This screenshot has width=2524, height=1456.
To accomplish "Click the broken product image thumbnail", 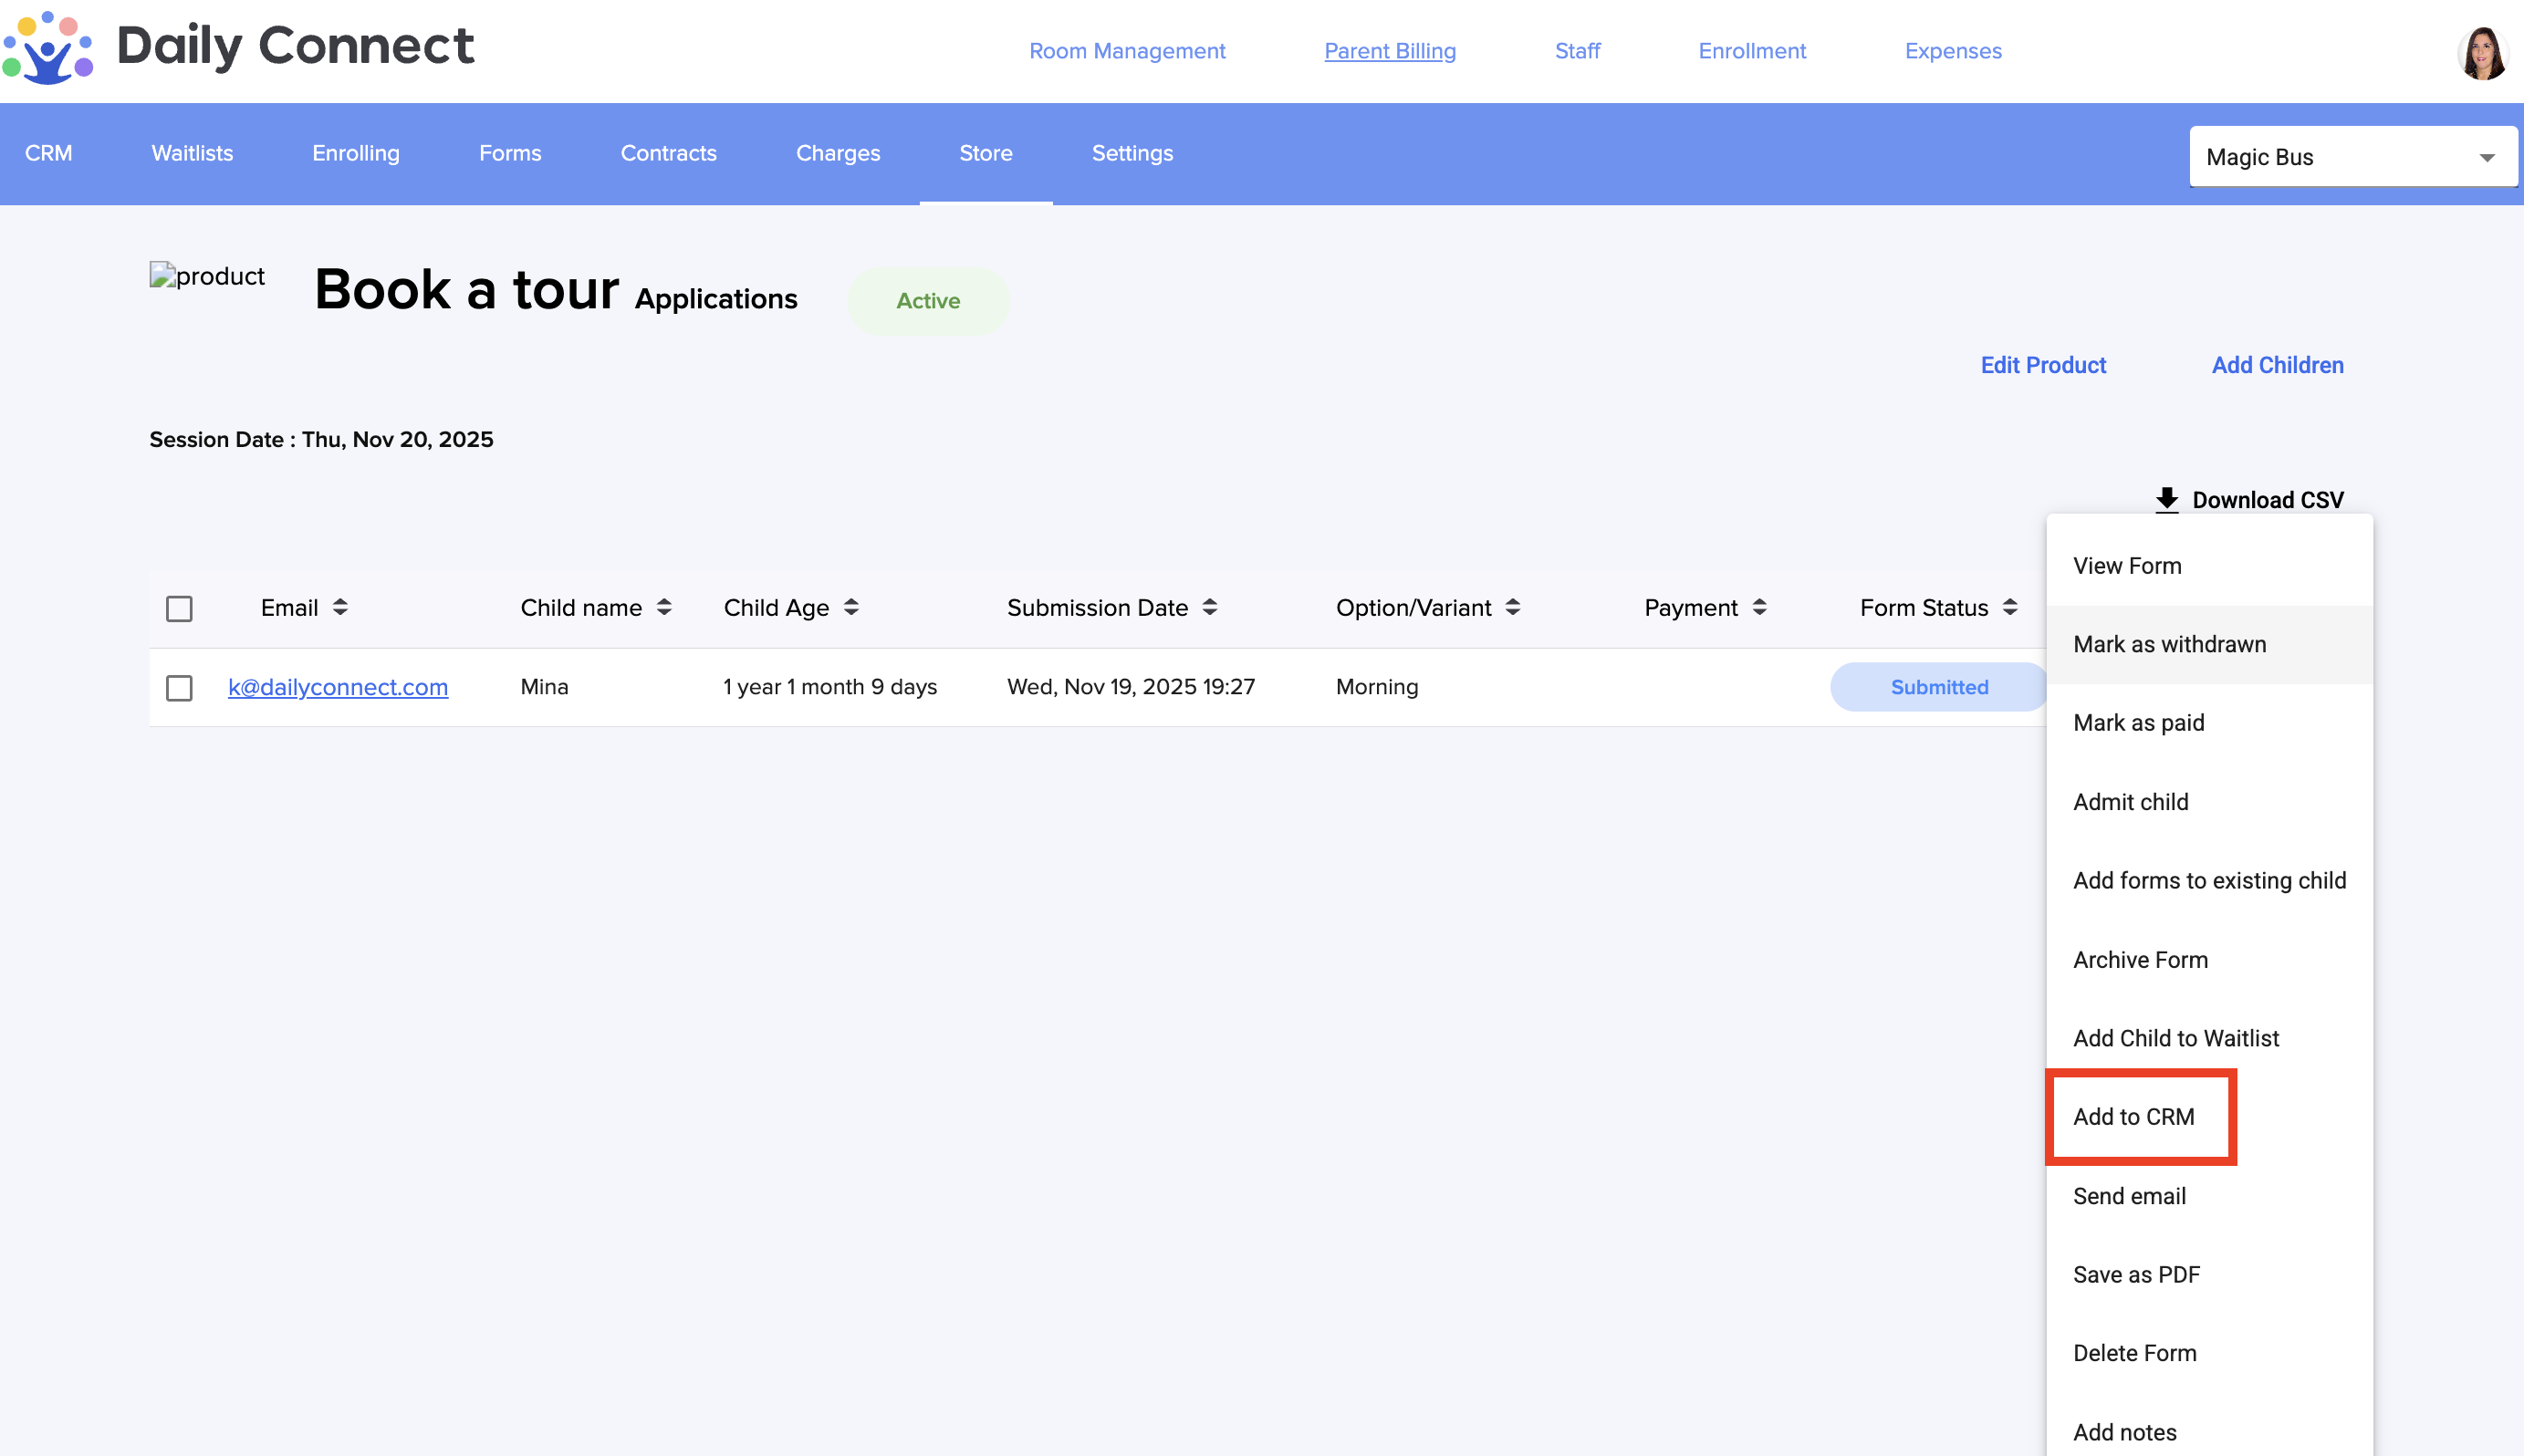I will tap(207, 276).
